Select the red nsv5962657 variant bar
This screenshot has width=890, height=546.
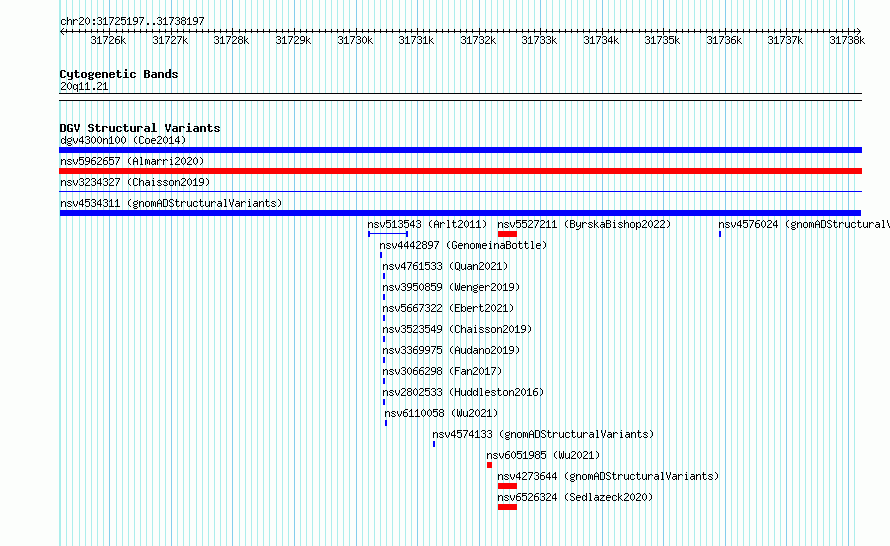click(460, 171)
